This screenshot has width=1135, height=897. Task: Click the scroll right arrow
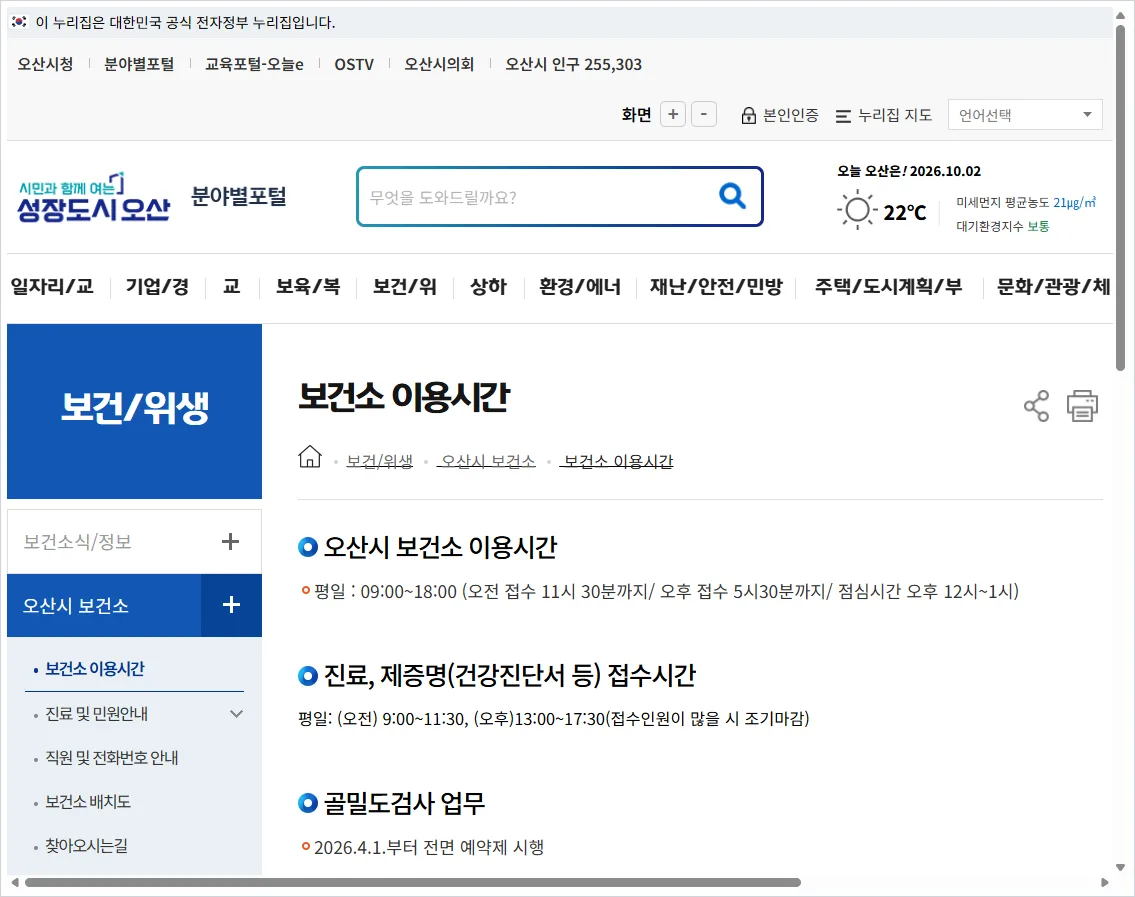(x=1105, y=883)
